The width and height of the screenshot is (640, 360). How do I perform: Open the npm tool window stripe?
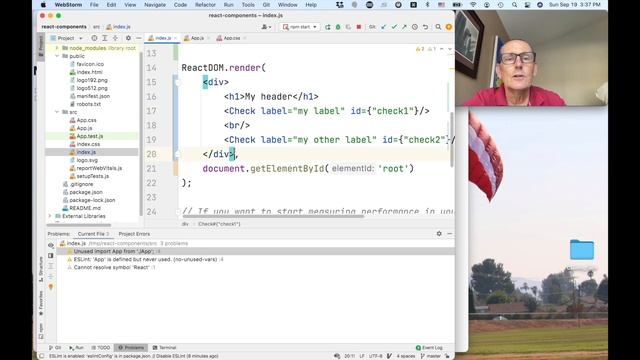[41, 331]
